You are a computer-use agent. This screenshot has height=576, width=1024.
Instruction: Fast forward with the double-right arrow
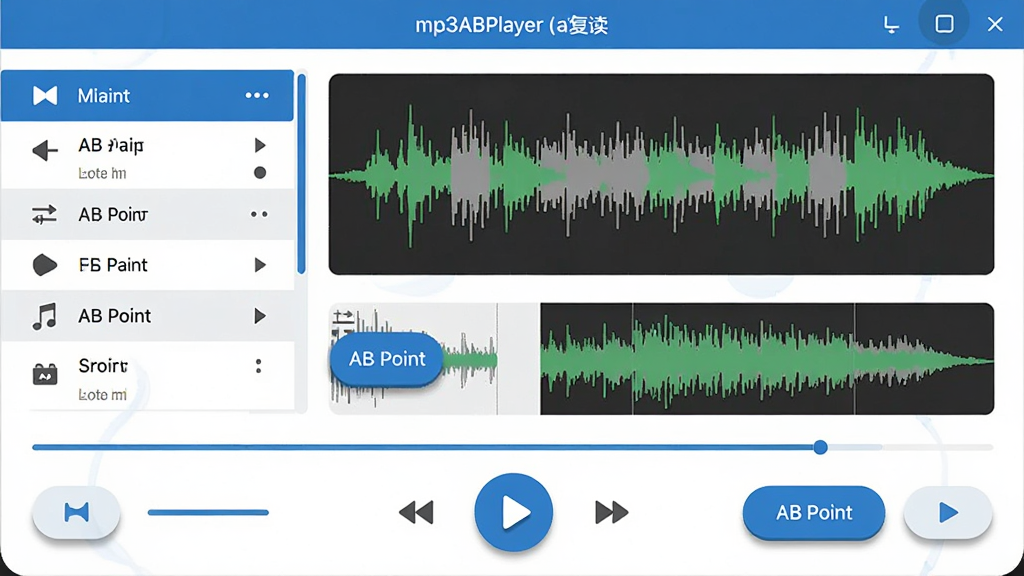(612, 513)
